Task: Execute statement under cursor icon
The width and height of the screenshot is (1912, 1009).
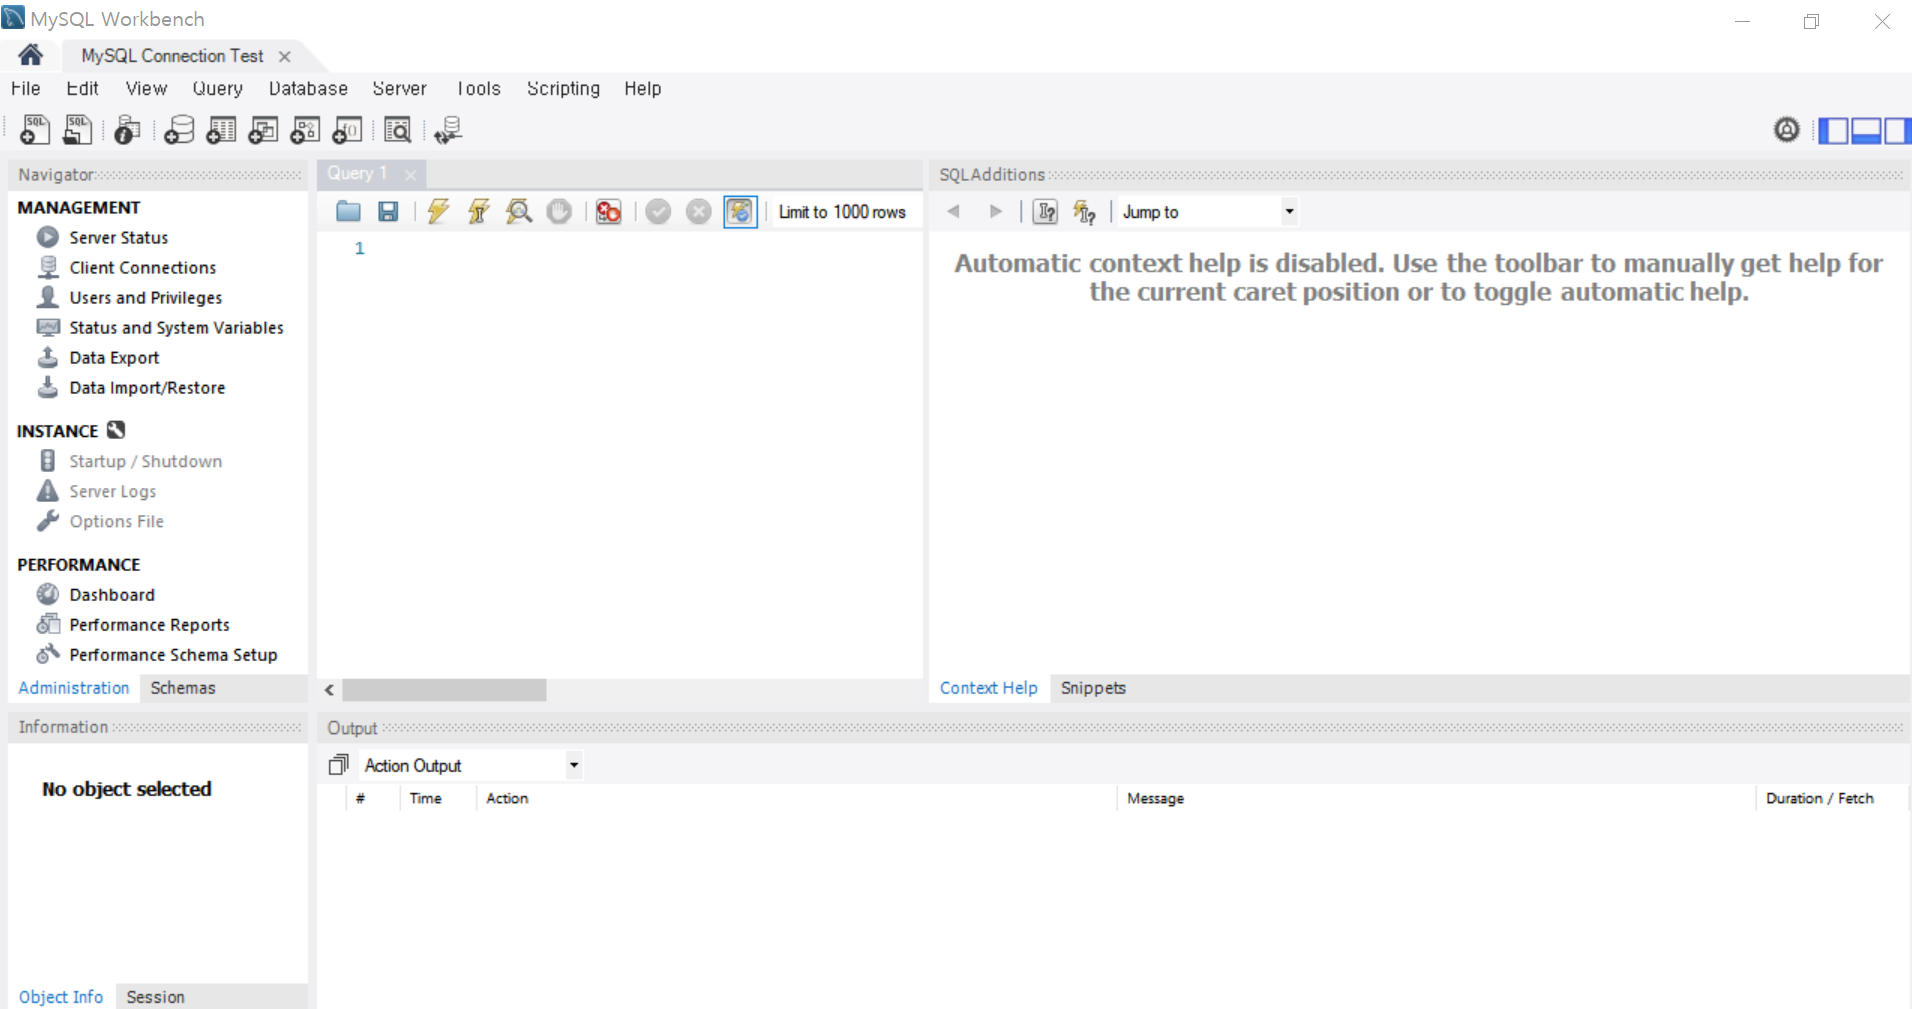Action: point(479,211)
